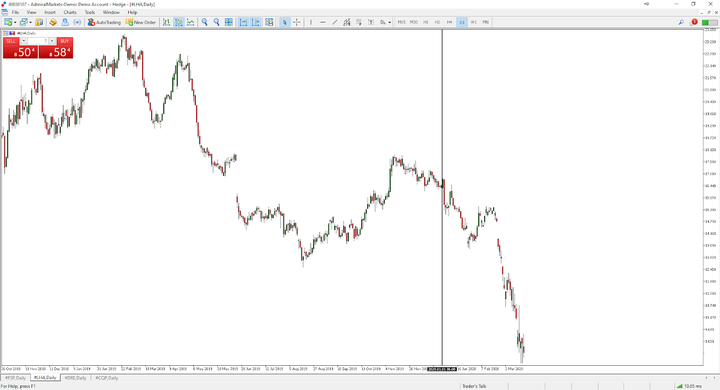Switch timeframe to H2
720x390 pixels.
point(438,22)
